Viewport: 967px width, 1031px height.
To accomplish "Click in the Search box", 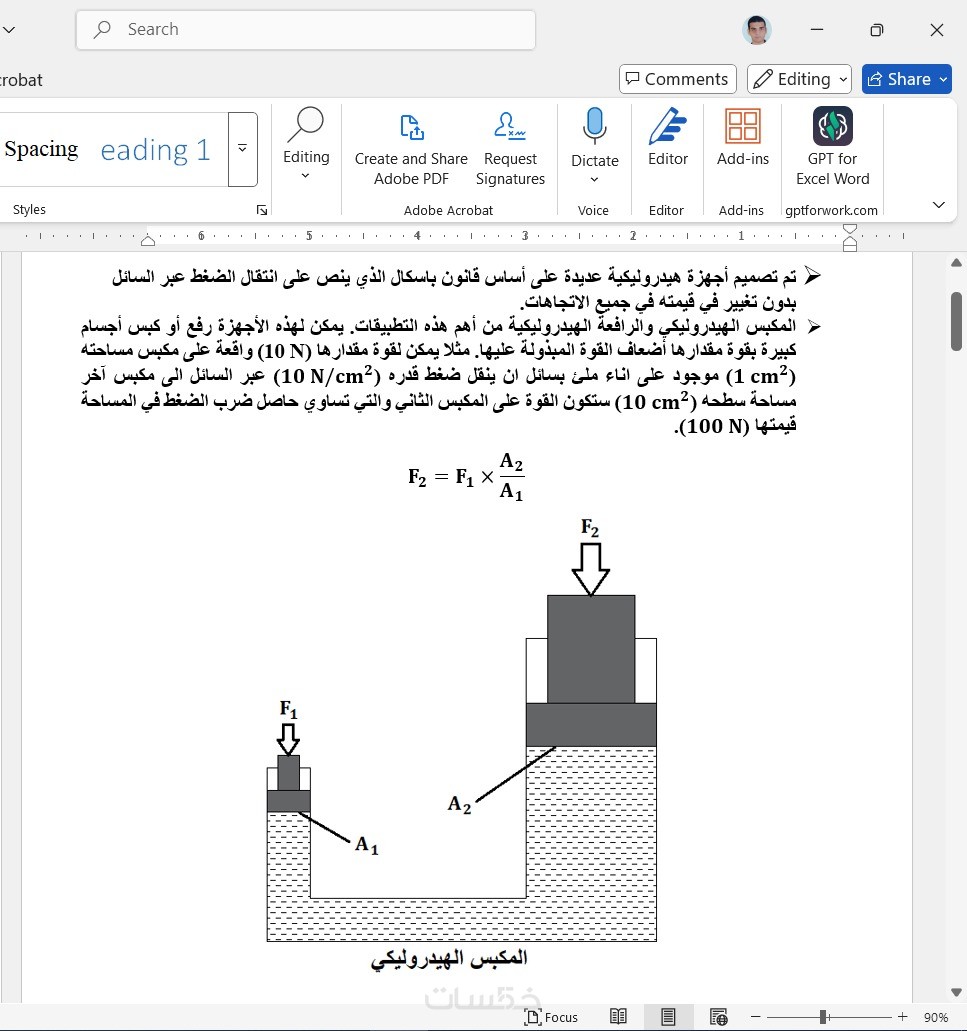I will tap(306, 30).
